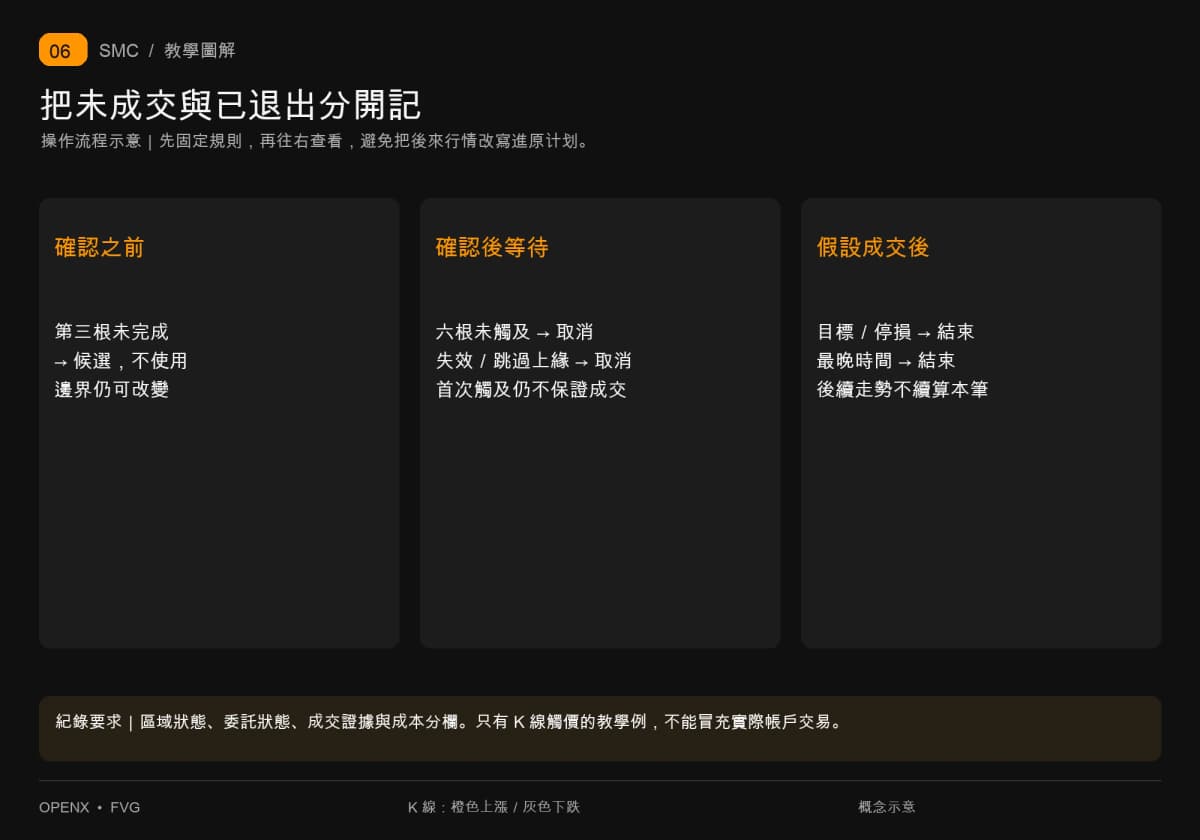1200x840 pixels.
Task: Click the line '目標 / 停損 → 結束'
Action: coord(896,332)
